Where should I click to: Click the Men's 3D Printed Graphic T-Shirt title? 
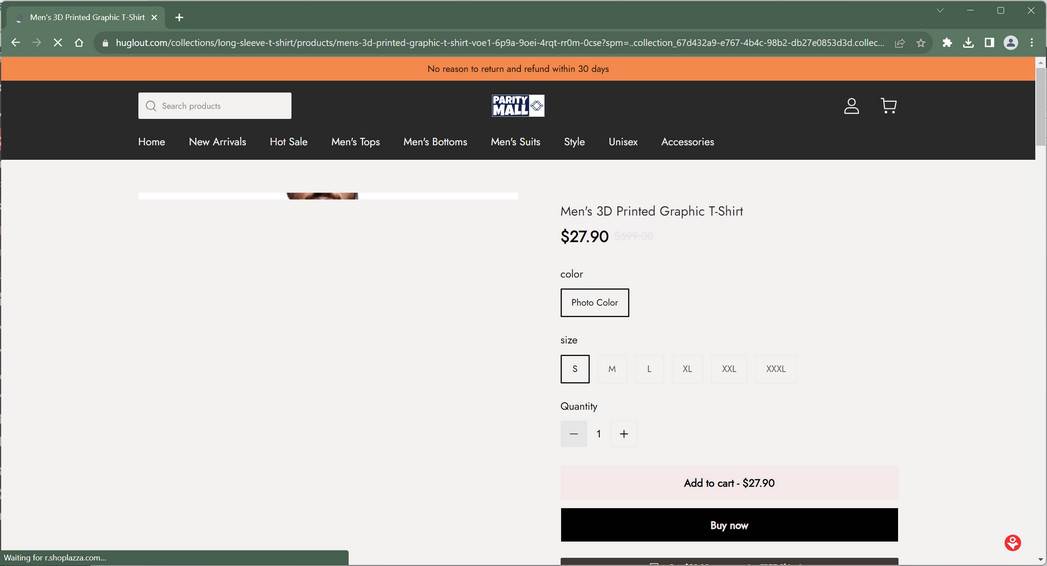652,211
